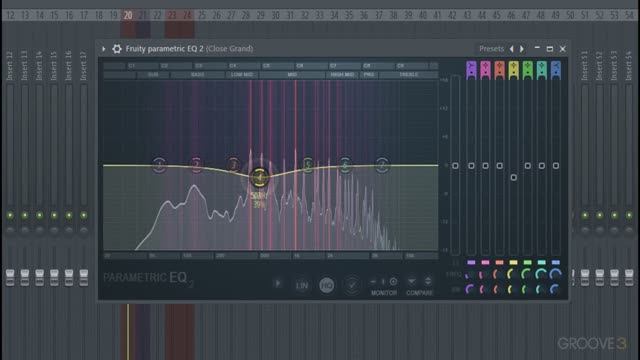This screenshot has height=360, width=640.
Task: Go to the previous preset with the left arrow
Action: [511, 49]
